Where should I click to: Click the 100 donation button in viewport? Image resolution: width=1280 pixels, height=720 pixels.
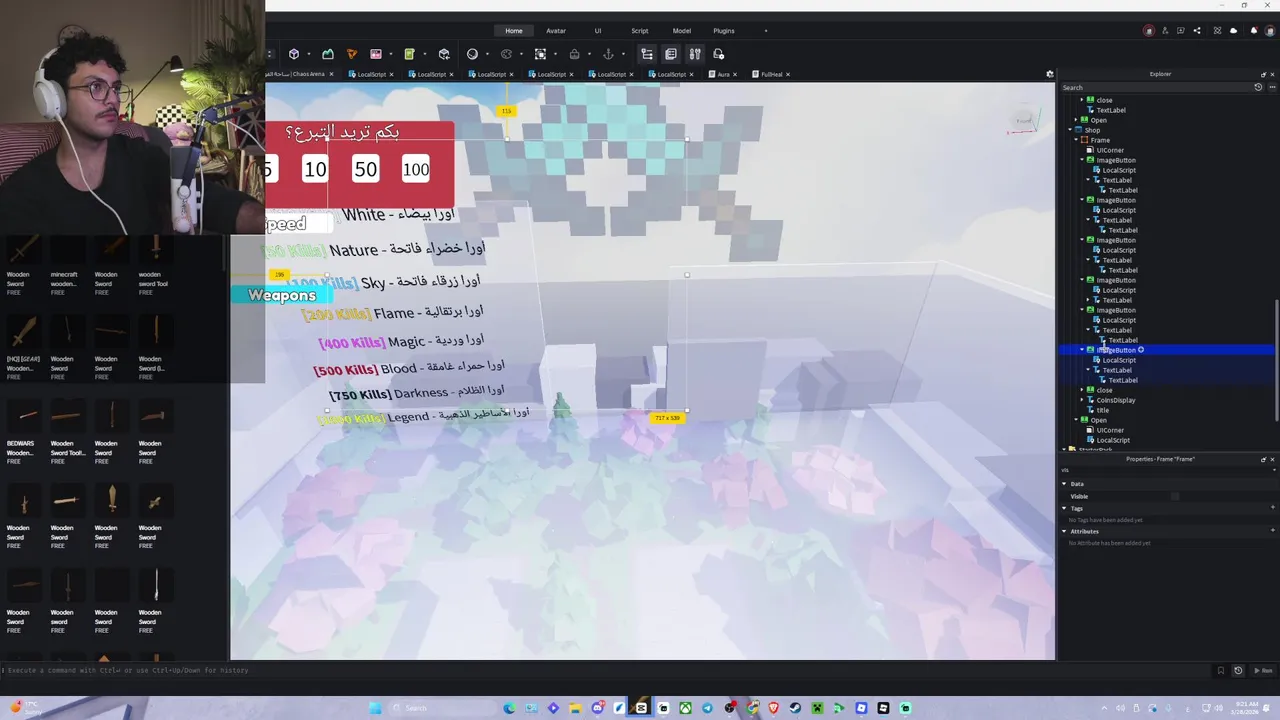(x=416, y=169)
